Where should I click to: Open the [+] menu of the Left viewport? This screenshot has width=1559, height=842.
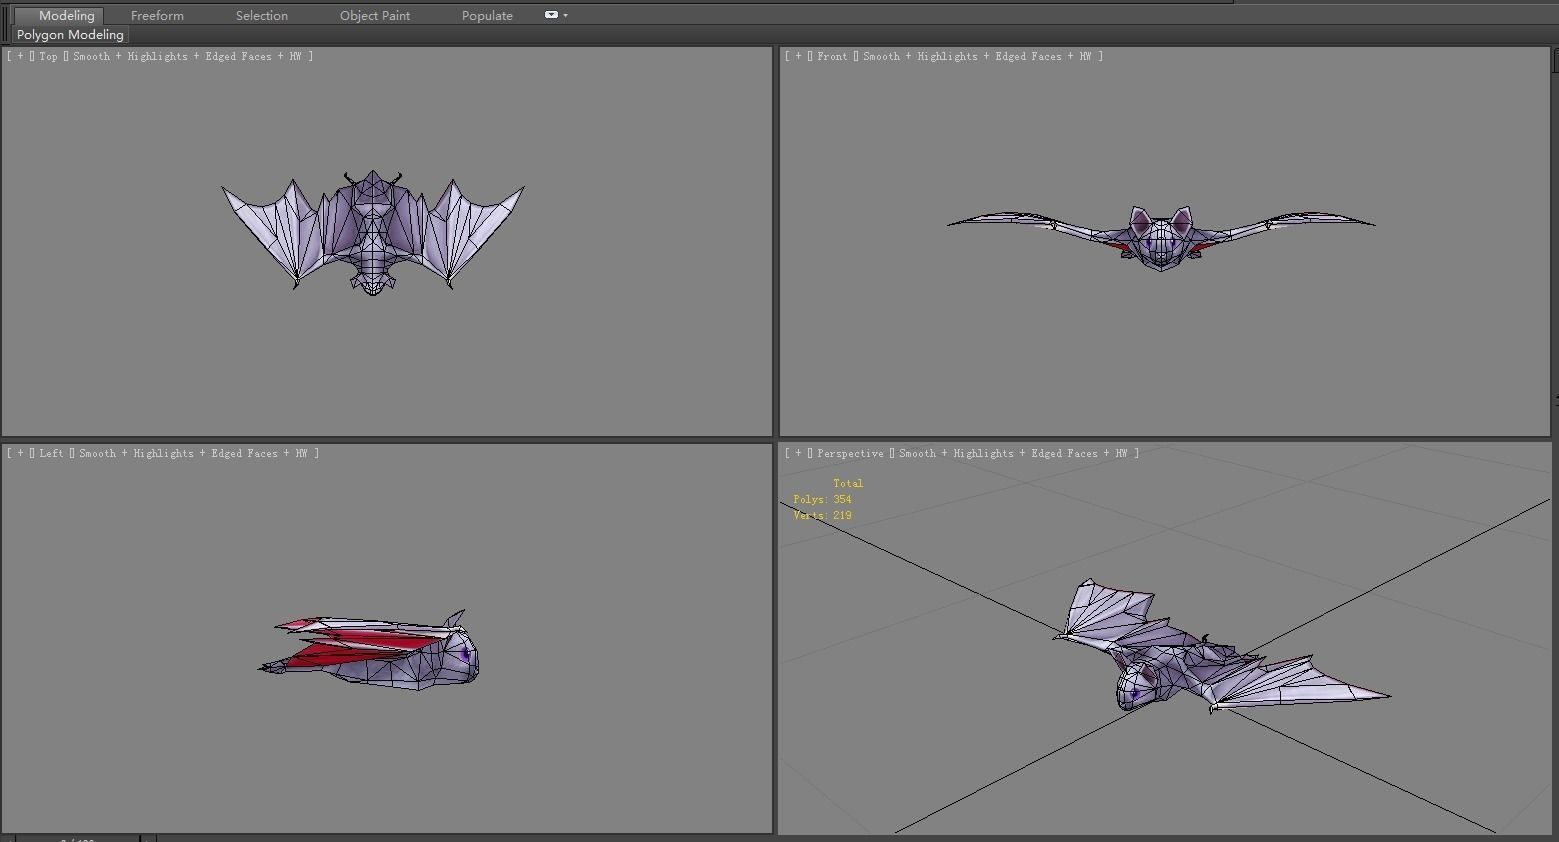(20, 453)
